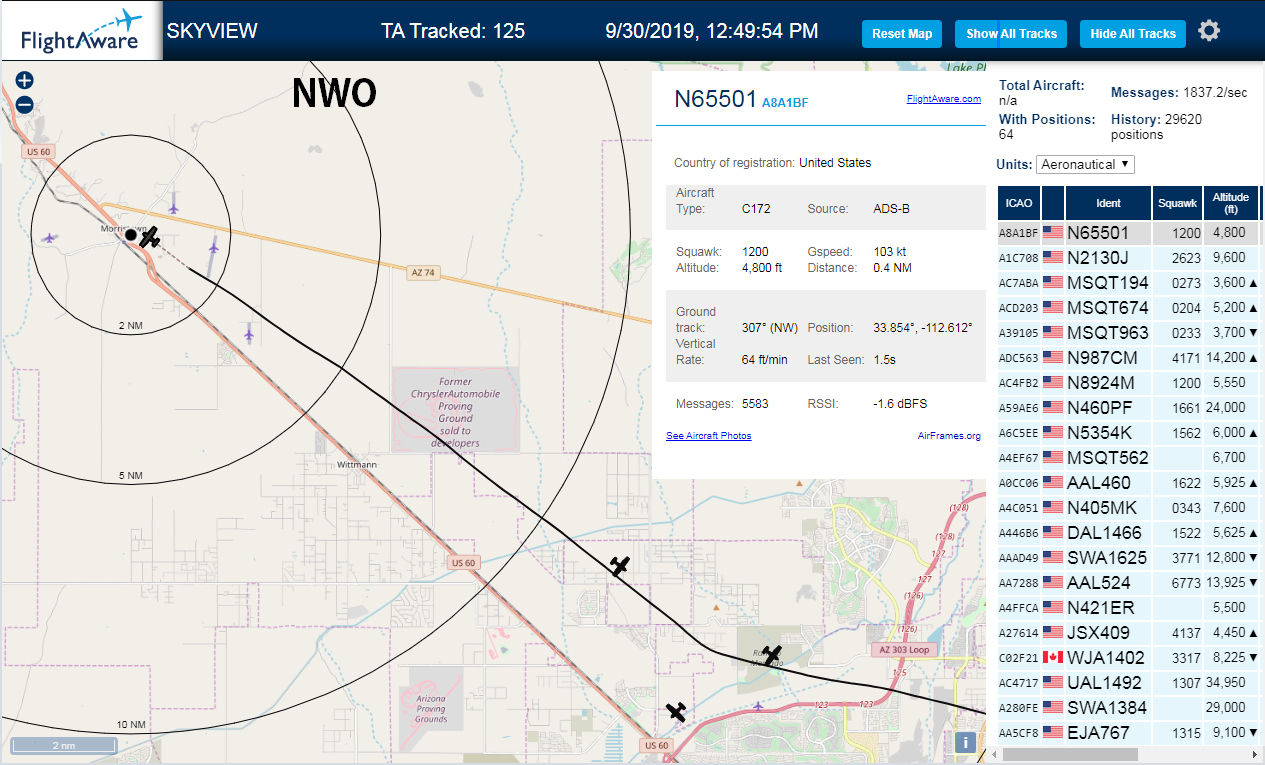Select the MSQT963 aircraft row
The width and height of the screenshot is (1265, 765).
[x=1130, y=333]
